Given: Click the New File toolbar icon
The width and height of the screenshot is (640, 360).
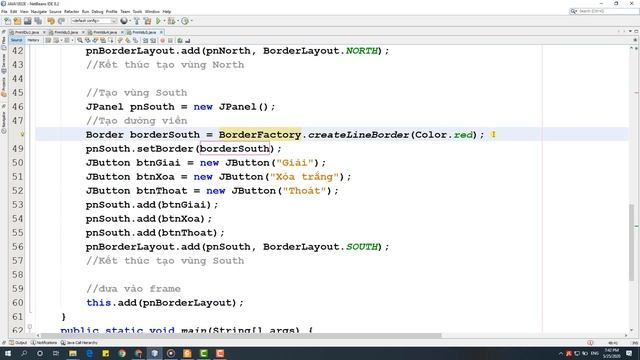Looking at the screenshot, I should pos(7,21).
